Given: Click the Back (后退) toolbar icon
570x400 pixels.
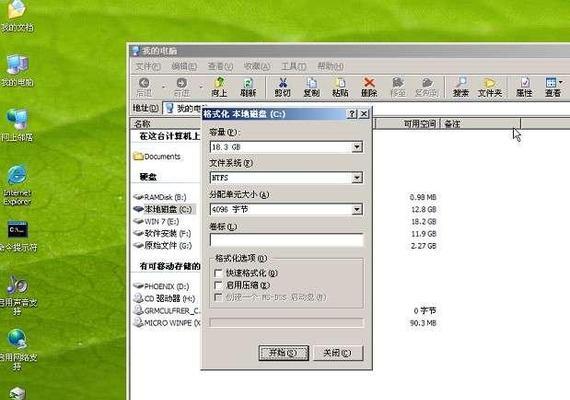Looking at the screenshot, I should pyautogui.click(x=144, y=87).
